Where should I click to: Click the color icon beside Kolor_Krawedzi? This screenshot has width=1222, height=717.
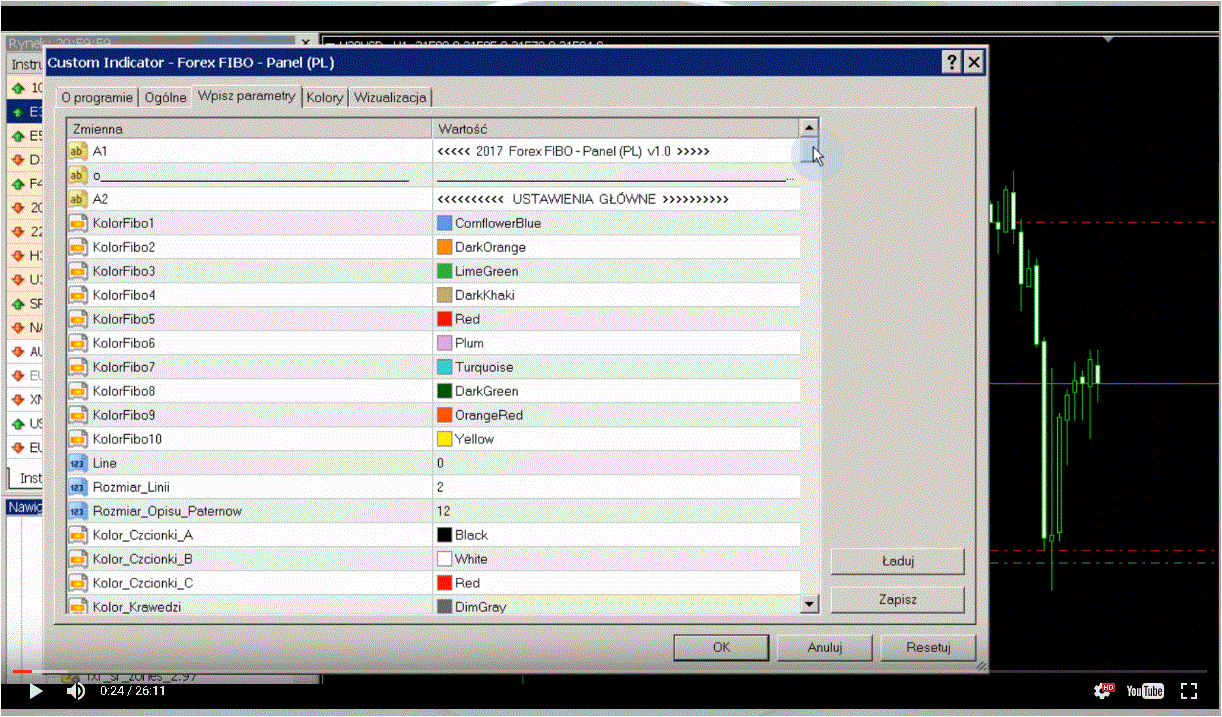pos(78,606)
